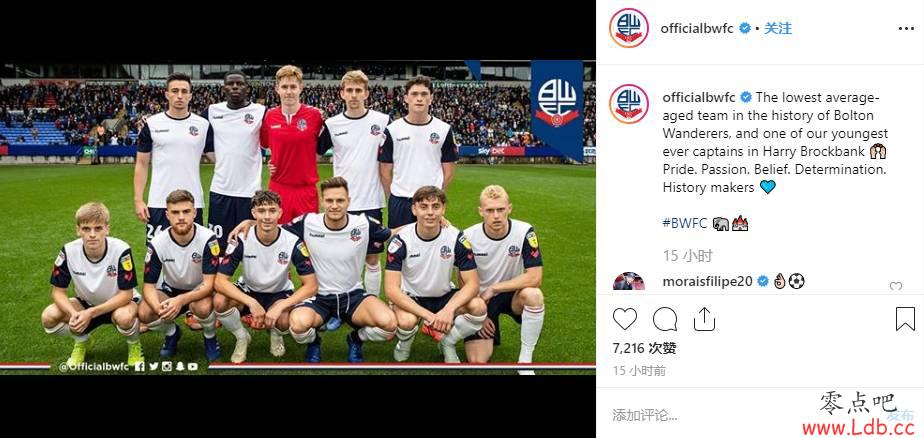Follow officialbwfc via the 关注 button
The width and height of the screenshot is (924, 438).
[778, 28]
